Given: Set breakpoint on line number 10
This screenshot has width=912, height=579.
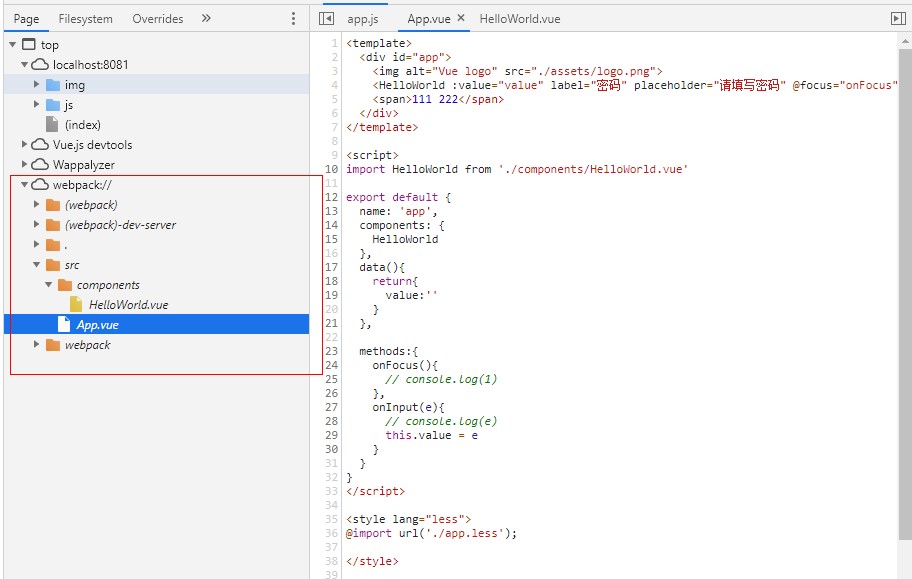Looking at the screenshot, I should point(331,169).
